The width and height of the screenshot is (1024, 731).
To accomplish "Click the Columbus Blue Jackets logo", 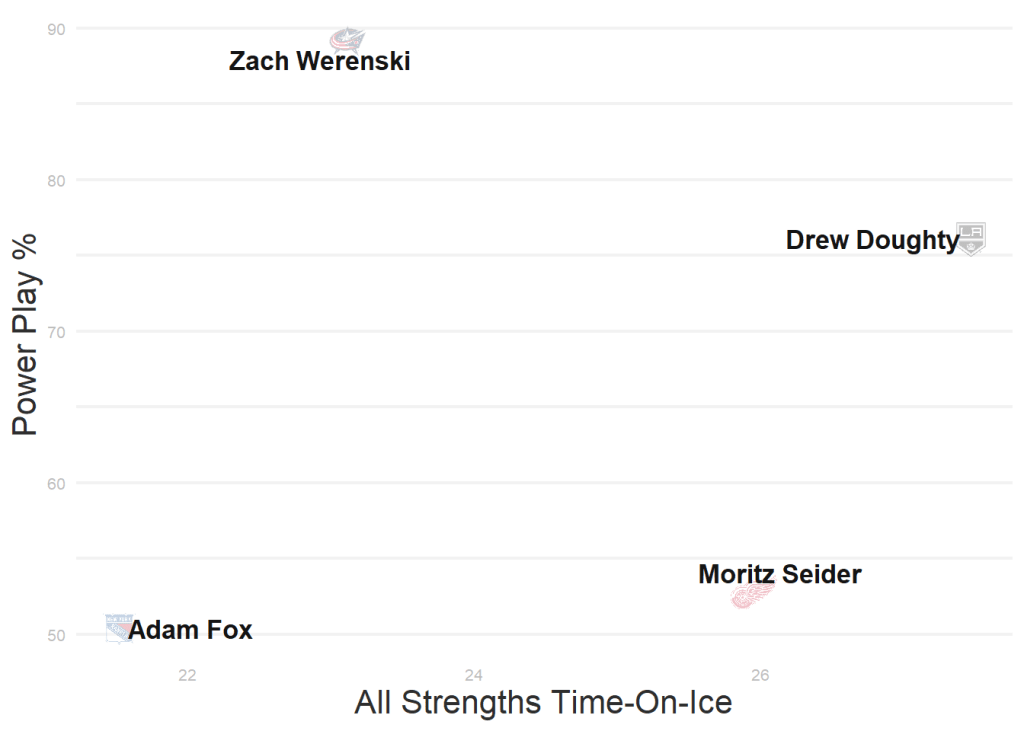I will pyautogui.click(x=348, y=39).
